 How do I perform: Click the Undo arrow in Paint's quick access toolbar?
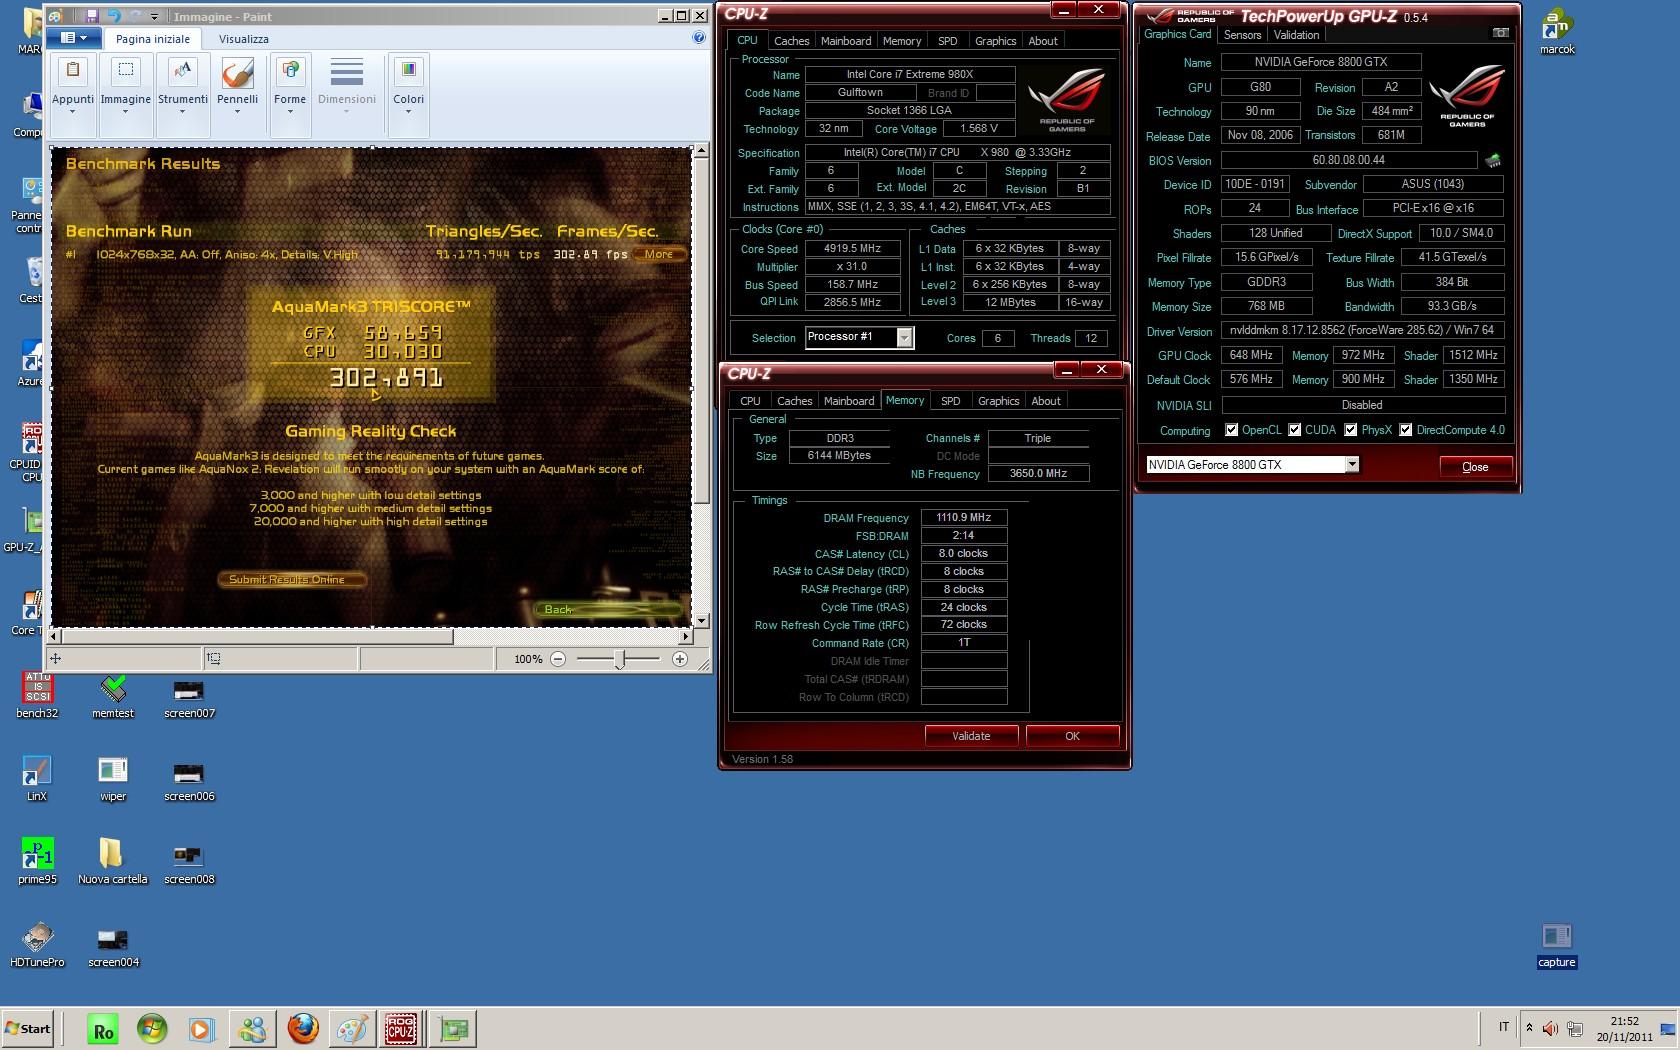tap(113, 16)
